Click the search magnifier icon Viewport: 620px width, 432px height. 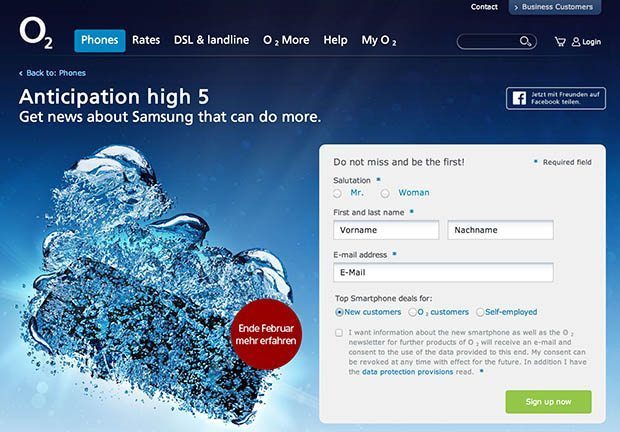525,42
